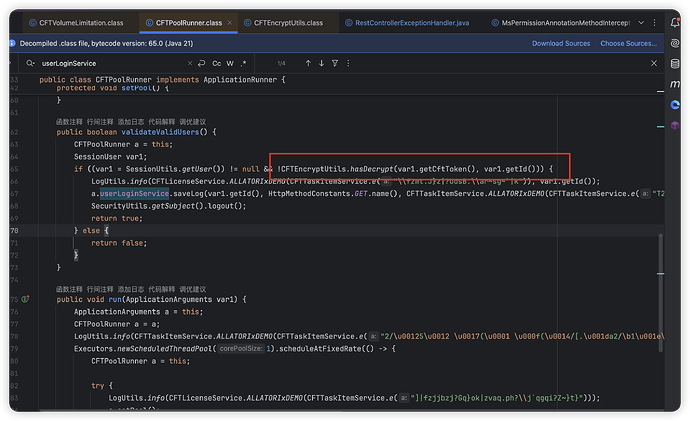The image size is (690, 421).
Task: Click hasDecrypt in the if condition
Action: 371,169
